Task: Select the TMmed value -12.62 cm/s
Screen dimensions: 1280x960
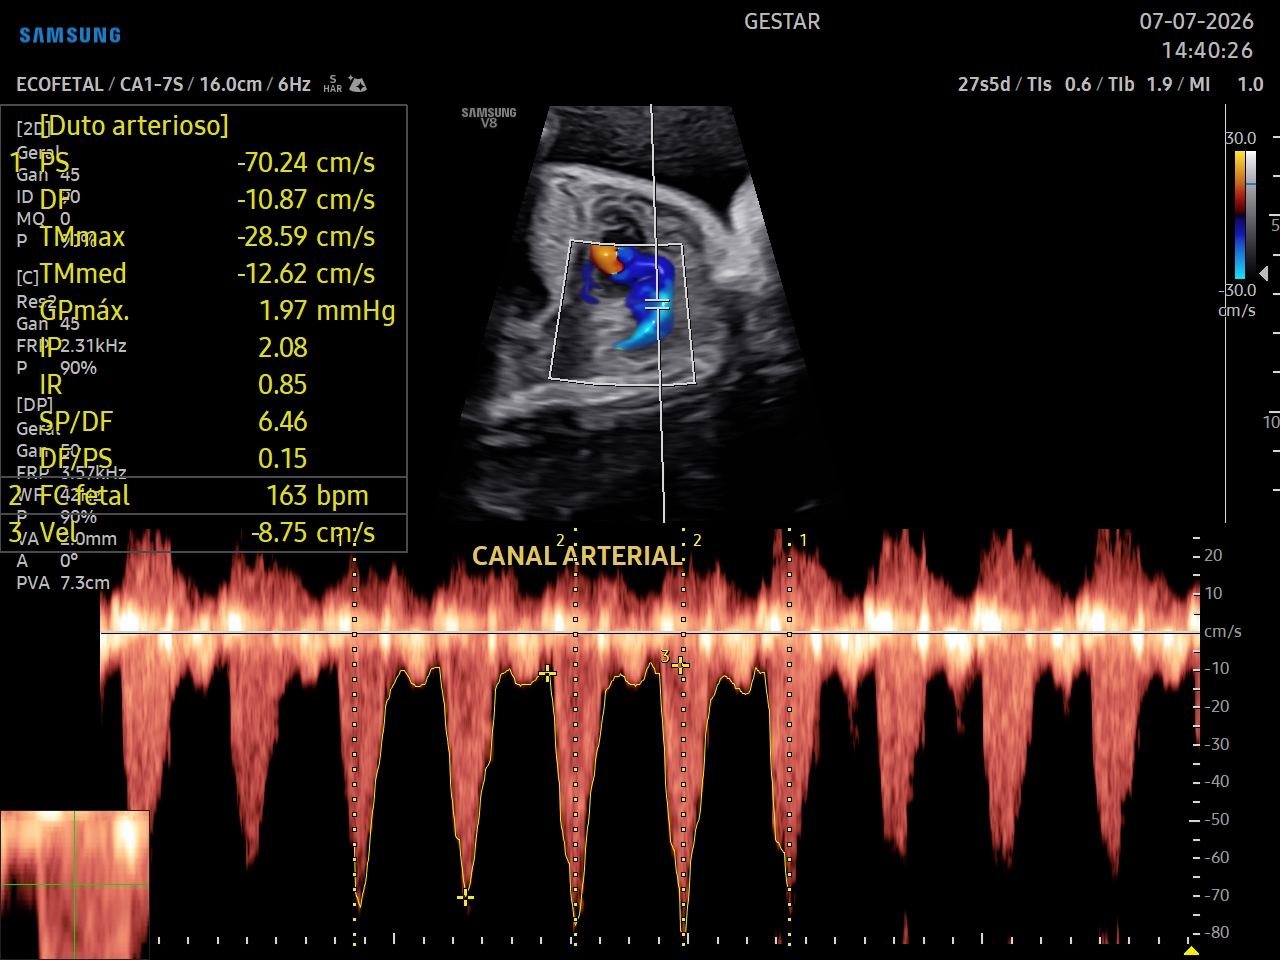Action: 306,273
